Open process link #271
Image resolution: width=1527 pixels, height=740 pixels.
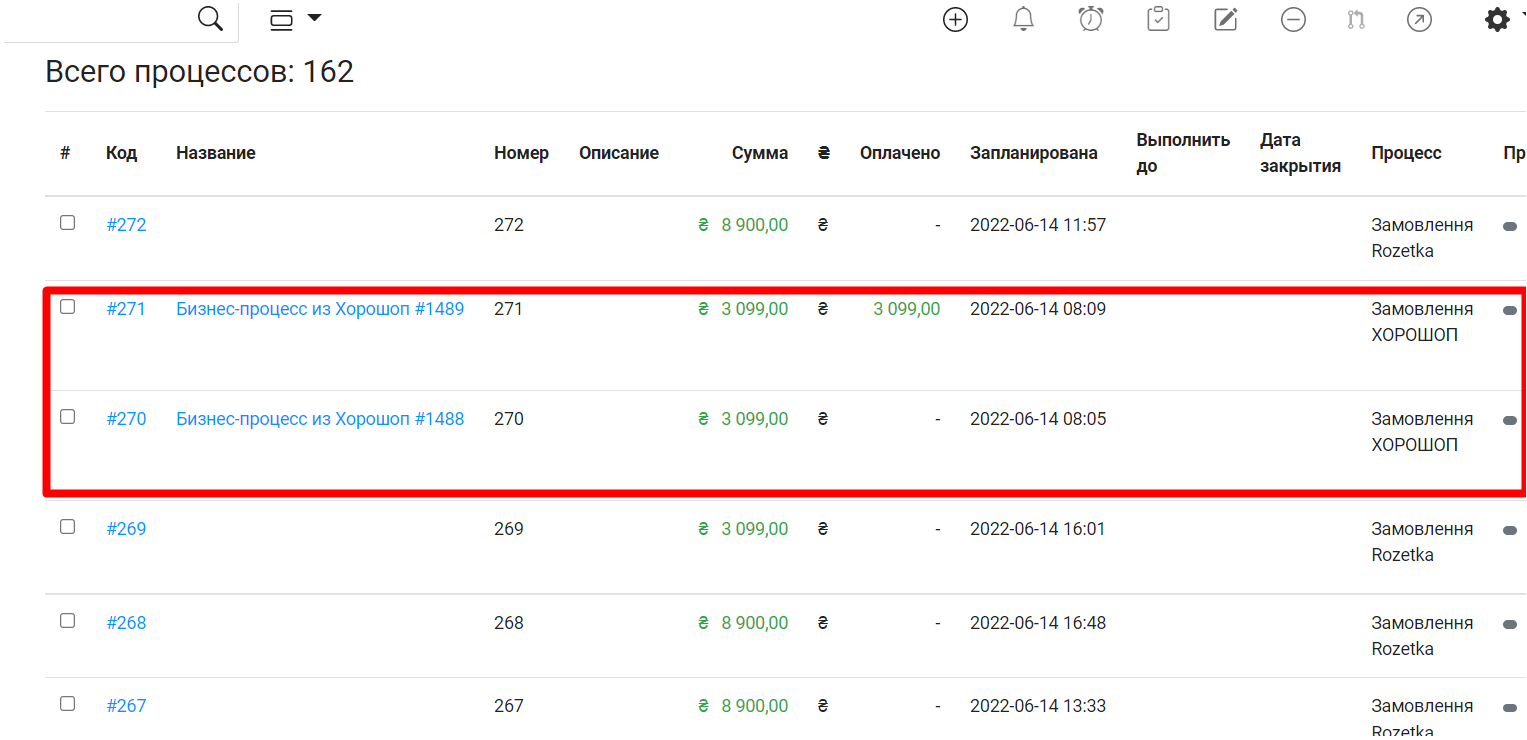126,309
